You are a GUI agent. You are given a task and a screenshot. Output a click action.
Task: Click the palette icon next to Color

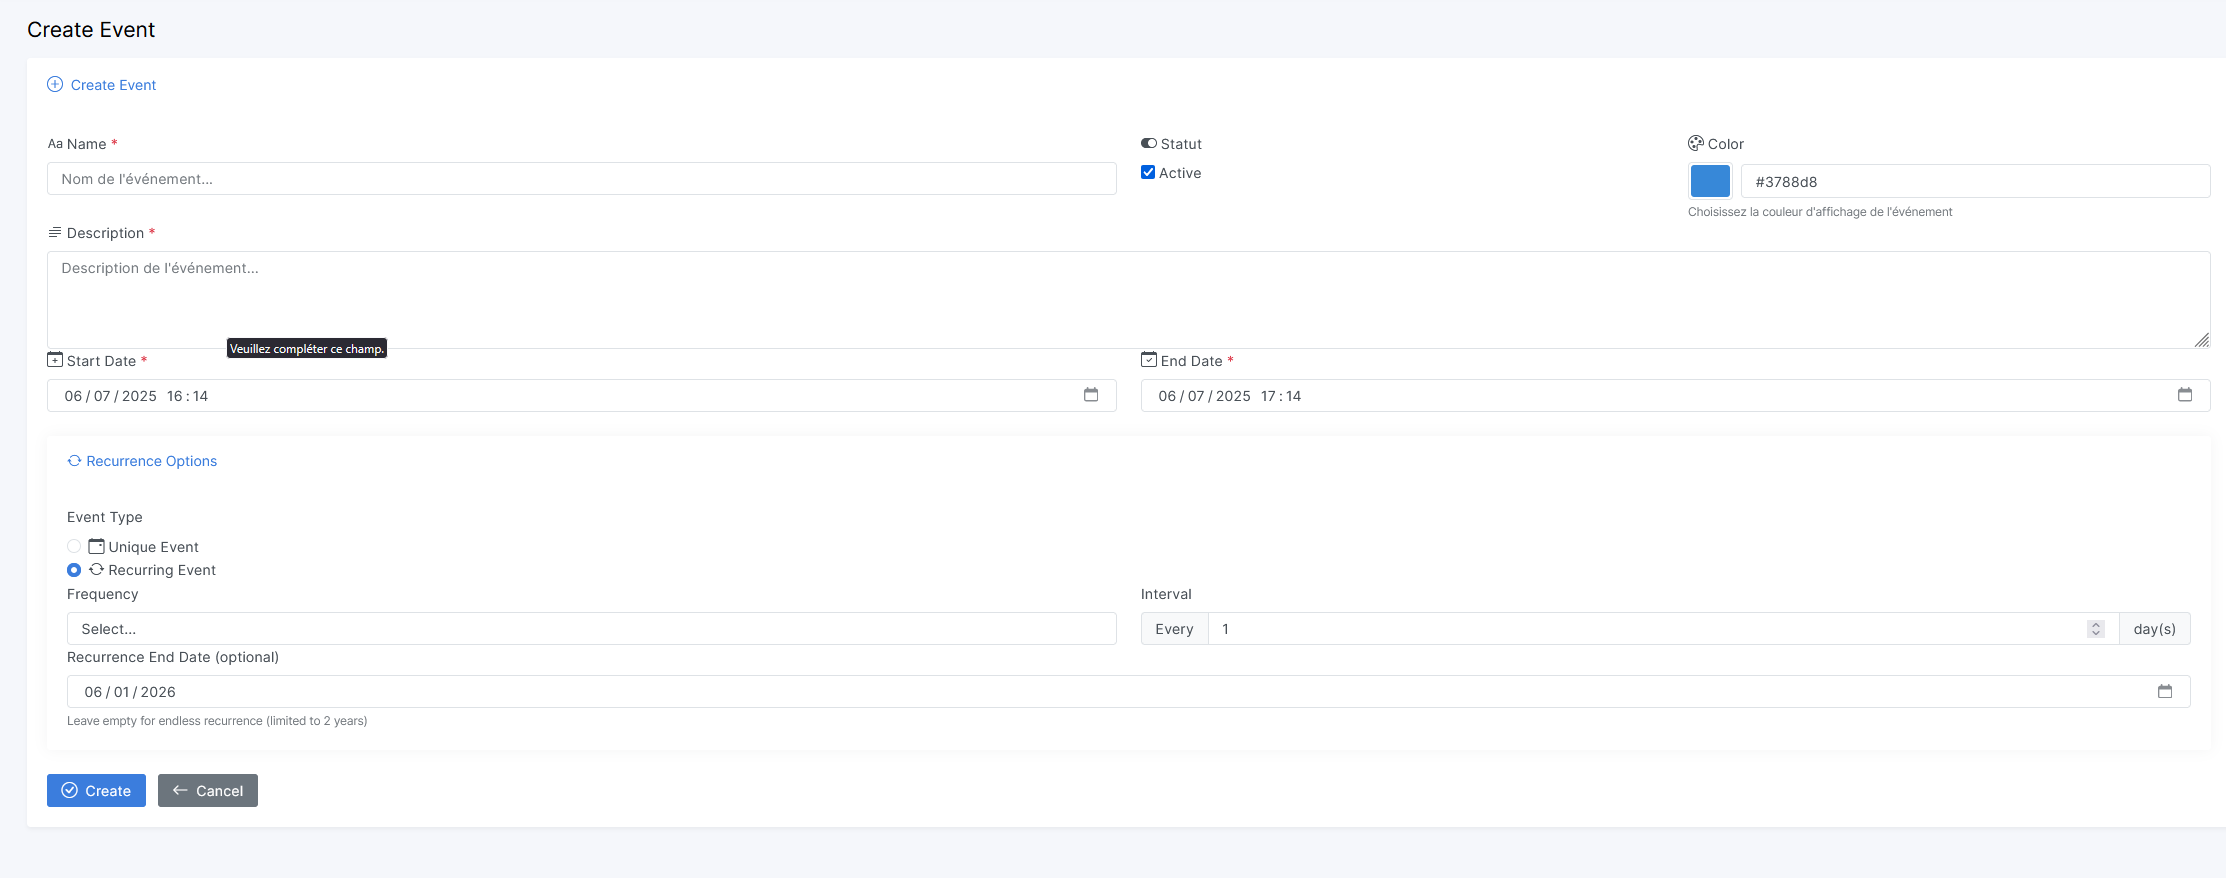point(1696,143)
